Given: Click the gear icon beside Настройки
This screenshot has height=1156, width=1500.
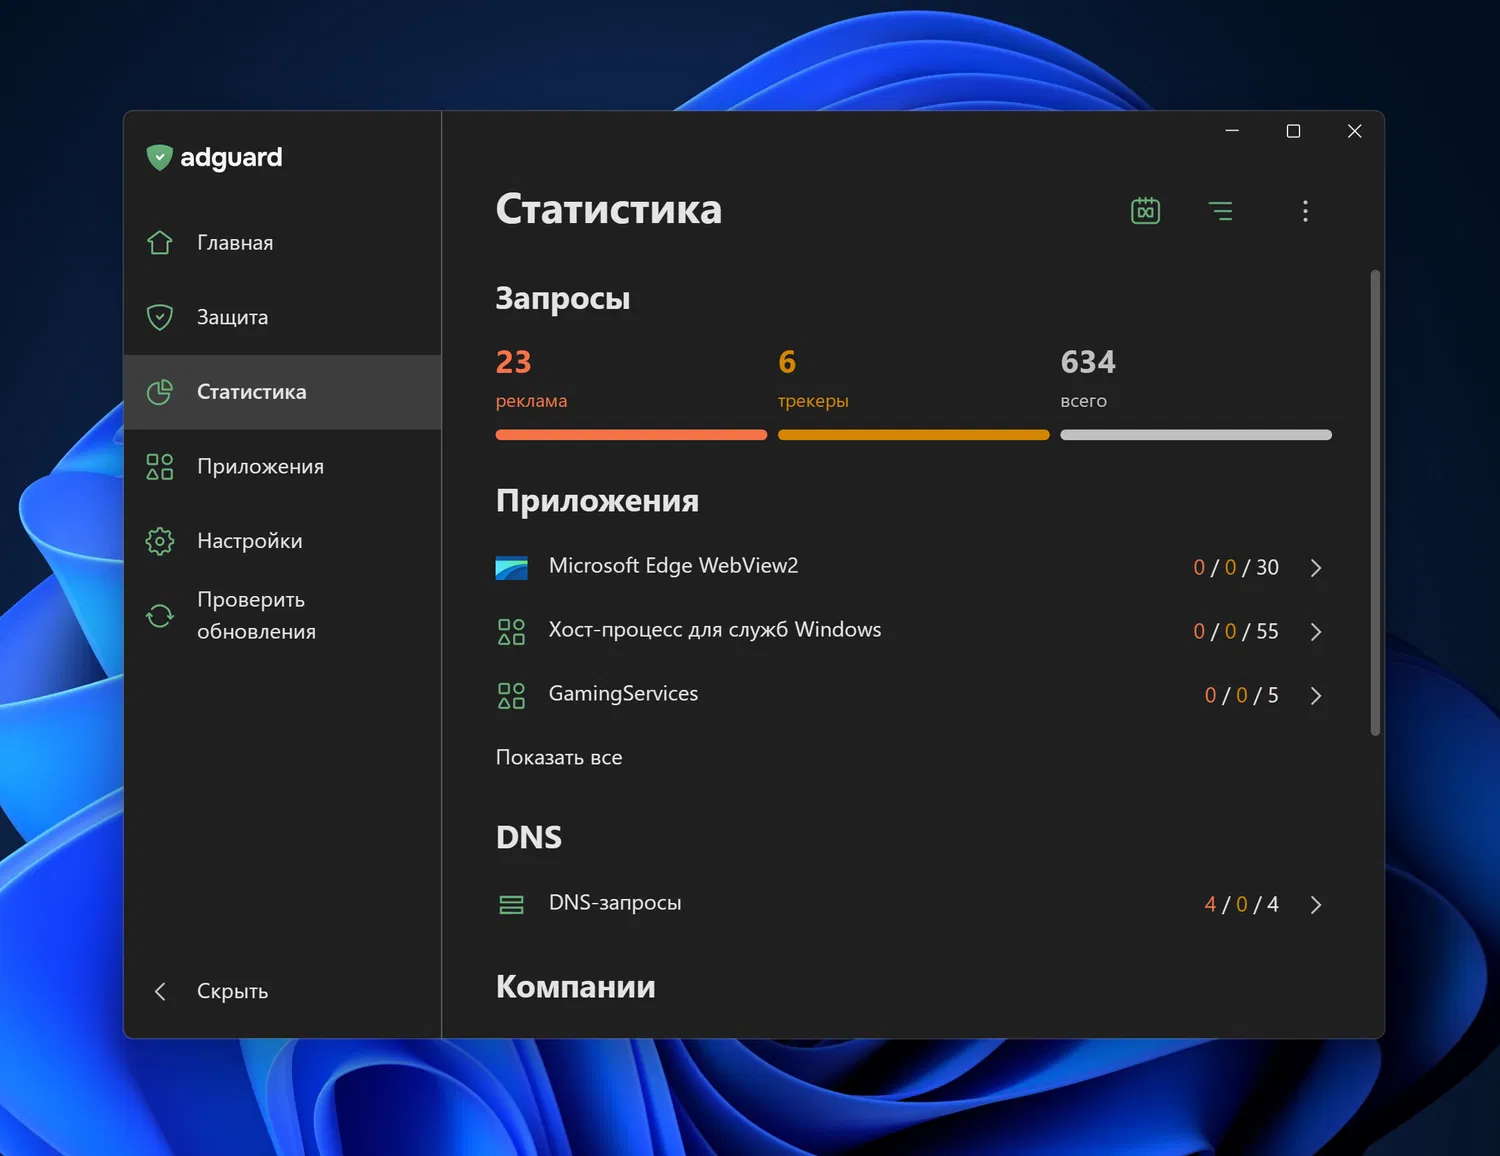Looking at the screenshot, I should [x=160, y=541].
